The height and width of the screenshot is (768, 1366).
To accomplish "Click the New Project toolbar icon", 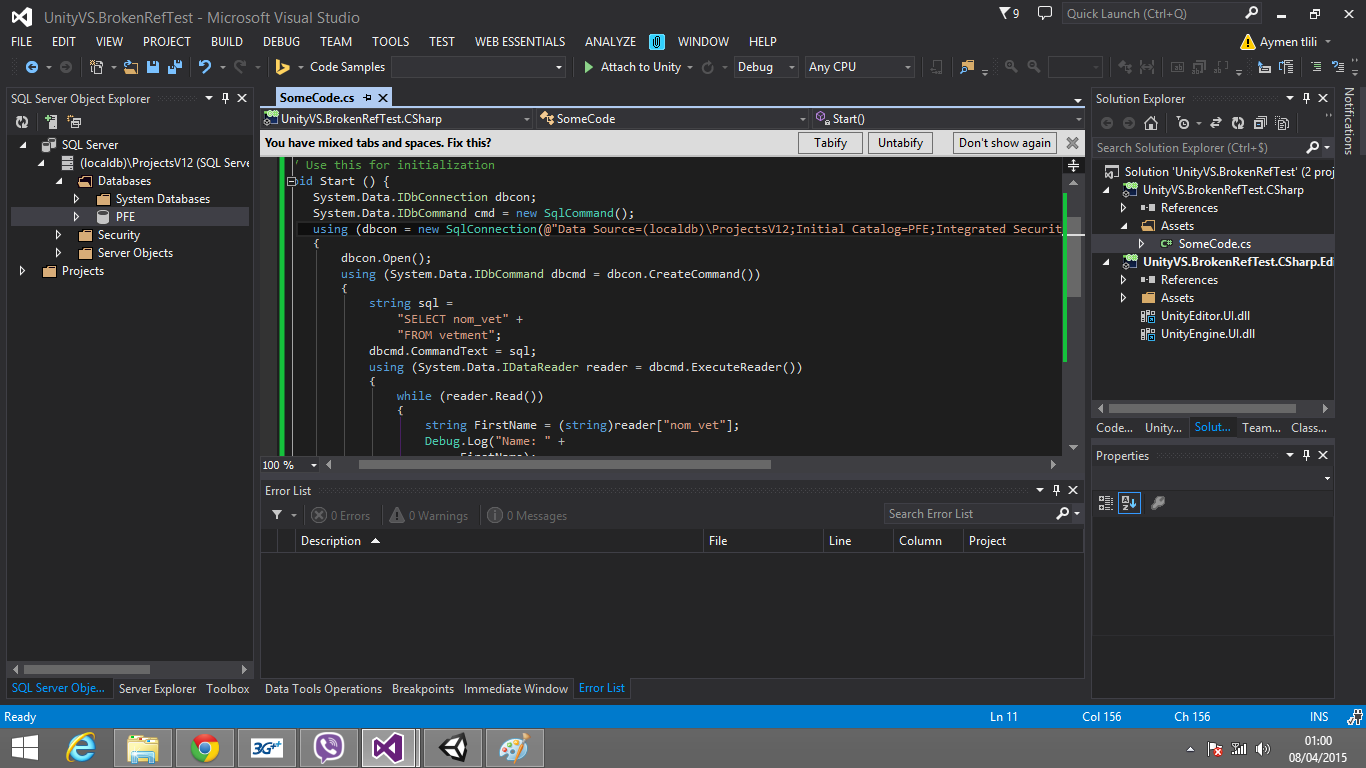I will point(96,67).
